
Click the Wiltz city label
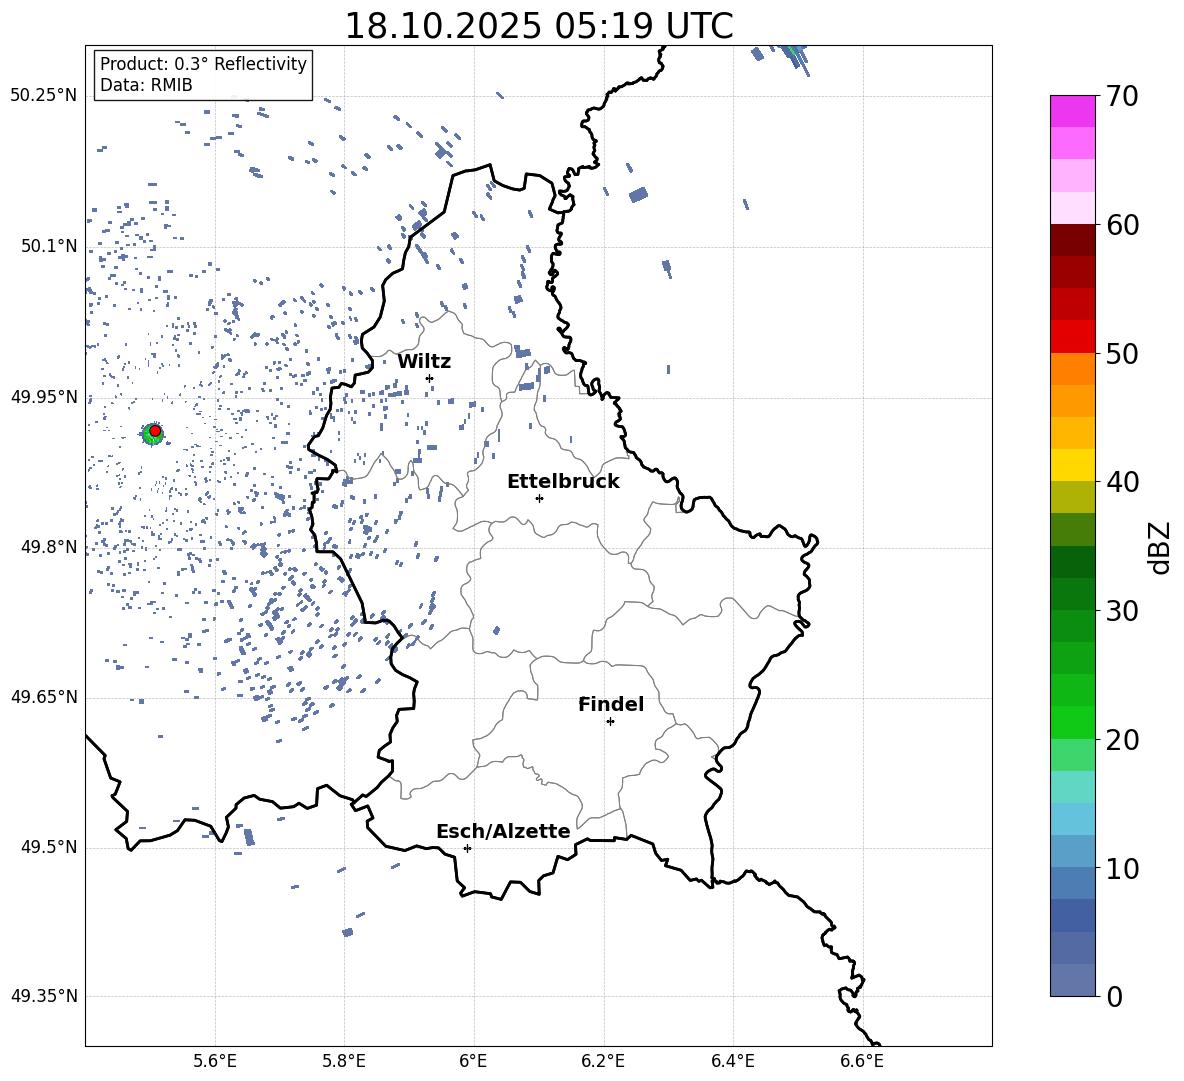click(424, 362)
